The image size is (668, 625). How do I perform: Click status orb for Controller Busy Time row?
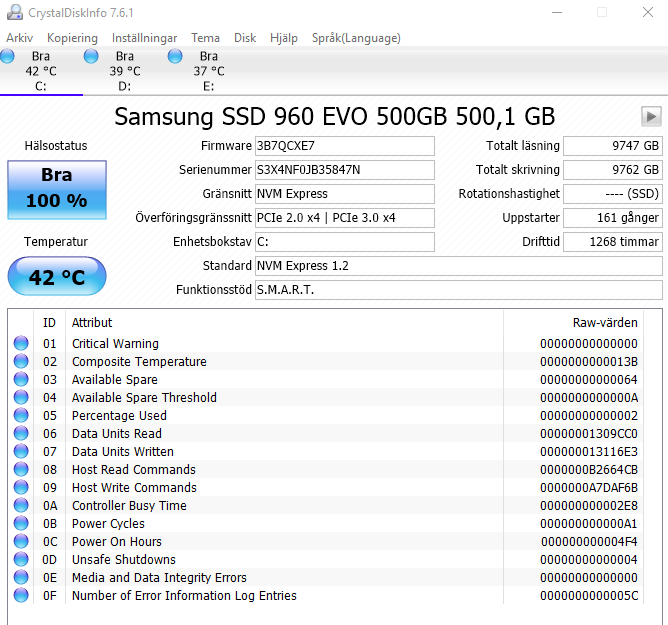(x=21, y=505)
